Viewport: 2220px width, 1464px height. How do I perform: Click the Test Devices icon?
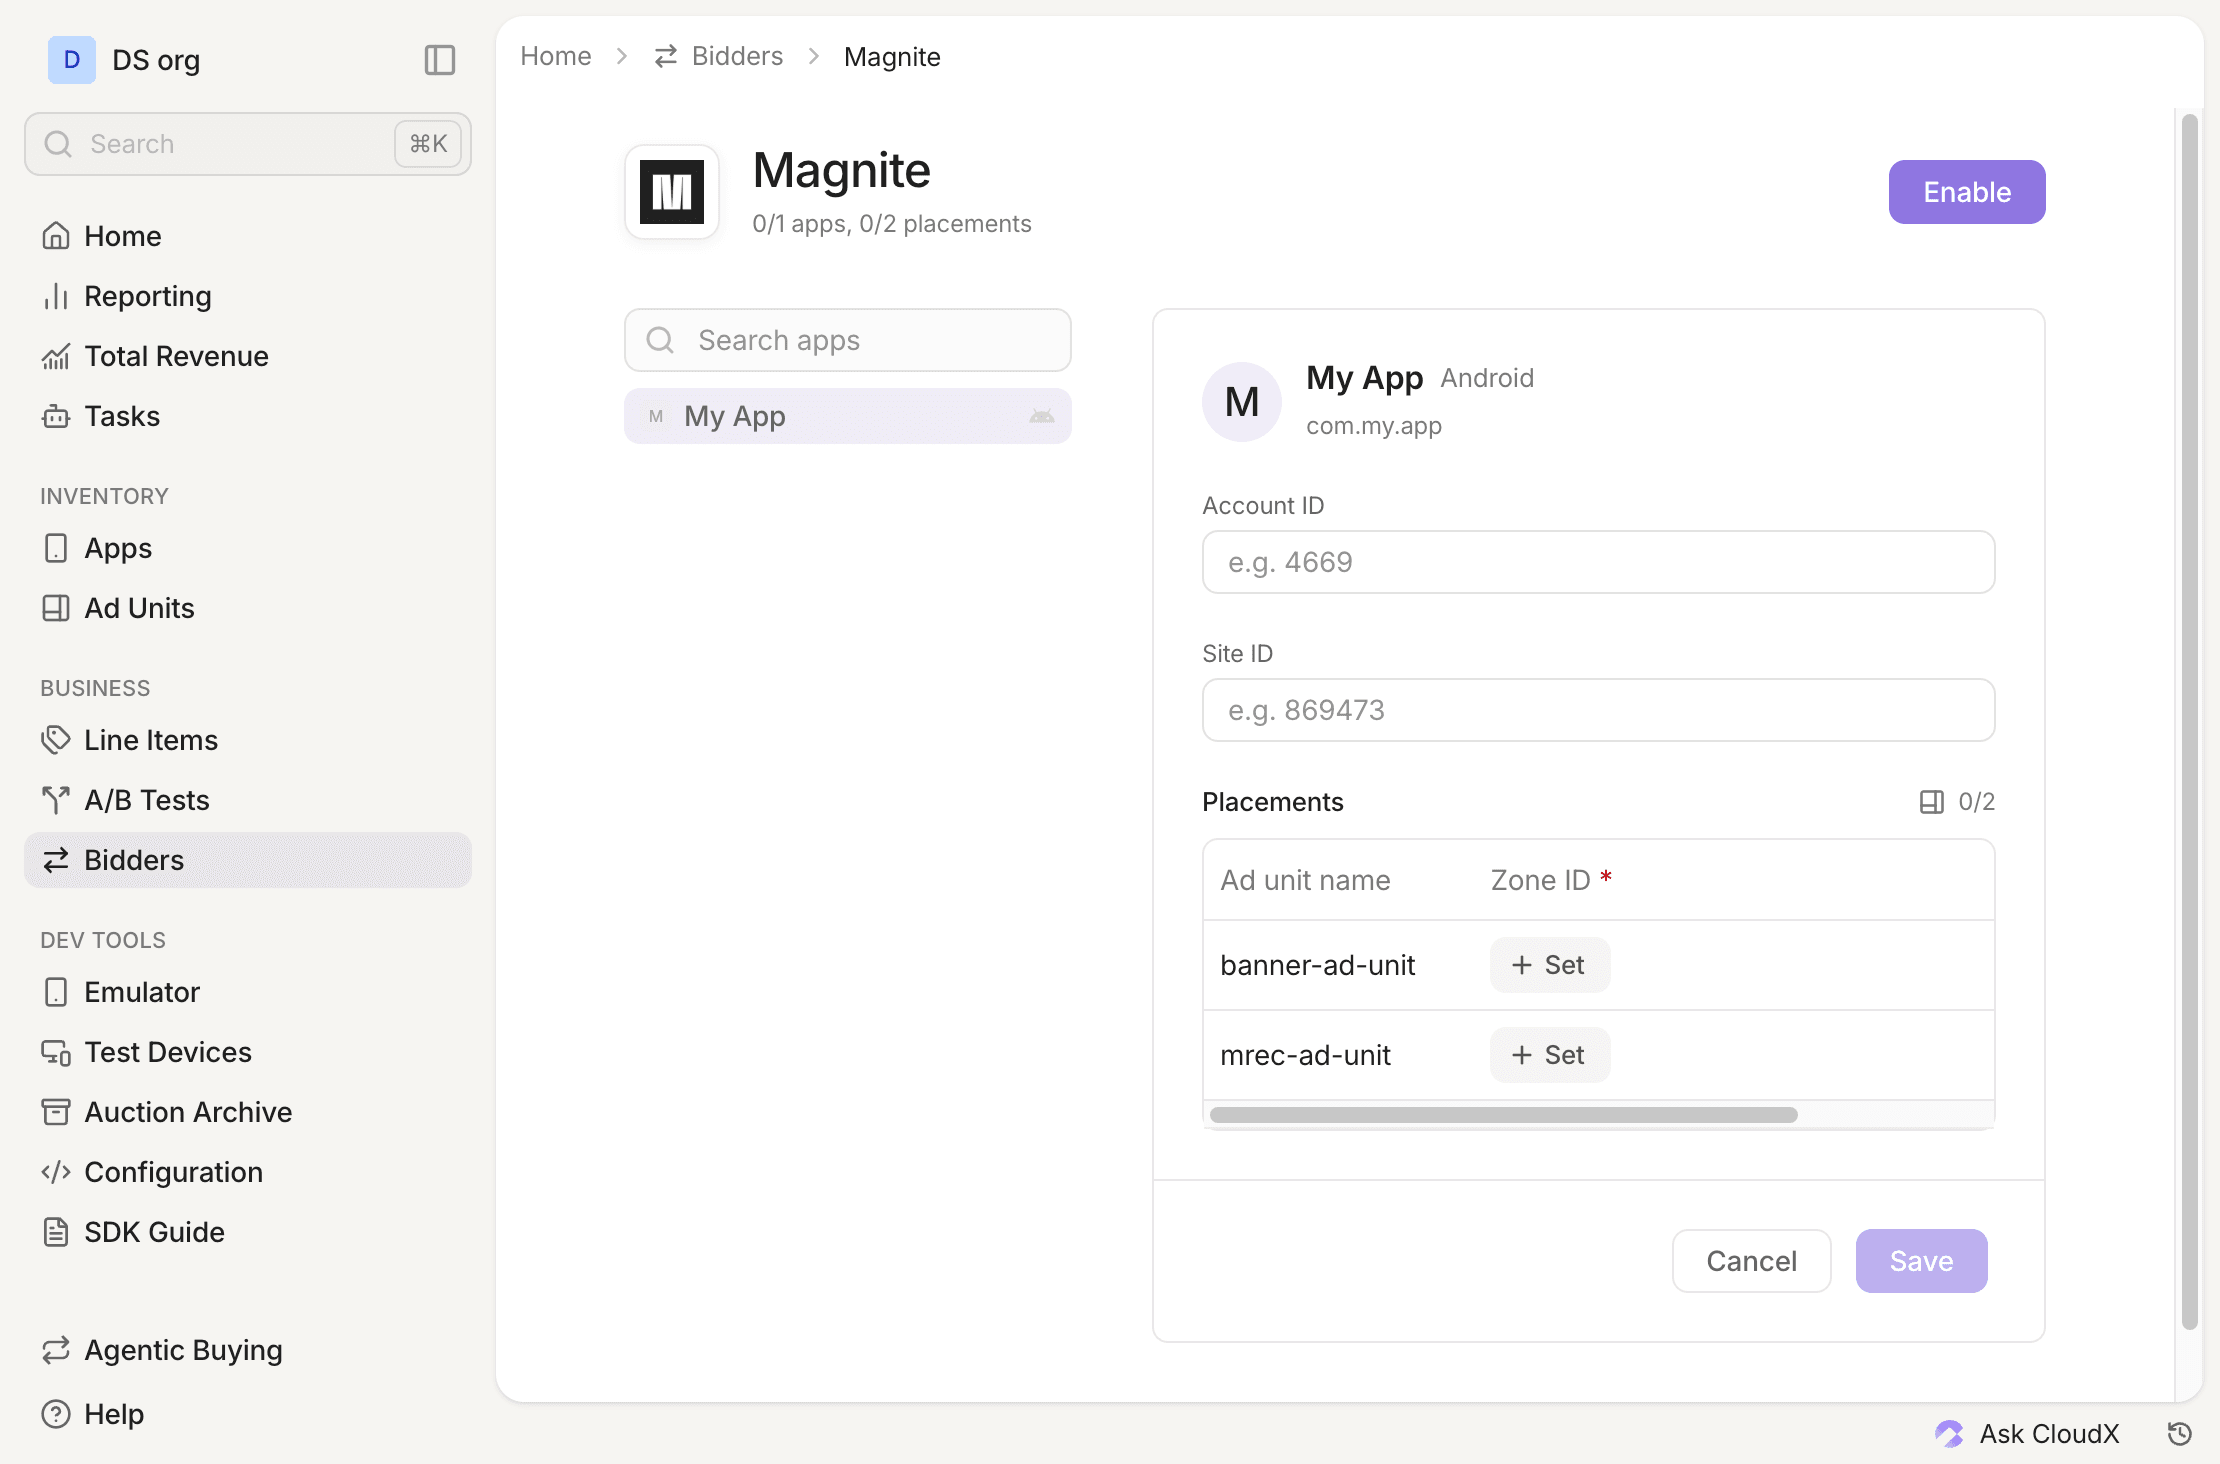pyautogui.click(x=56, y=1052)
